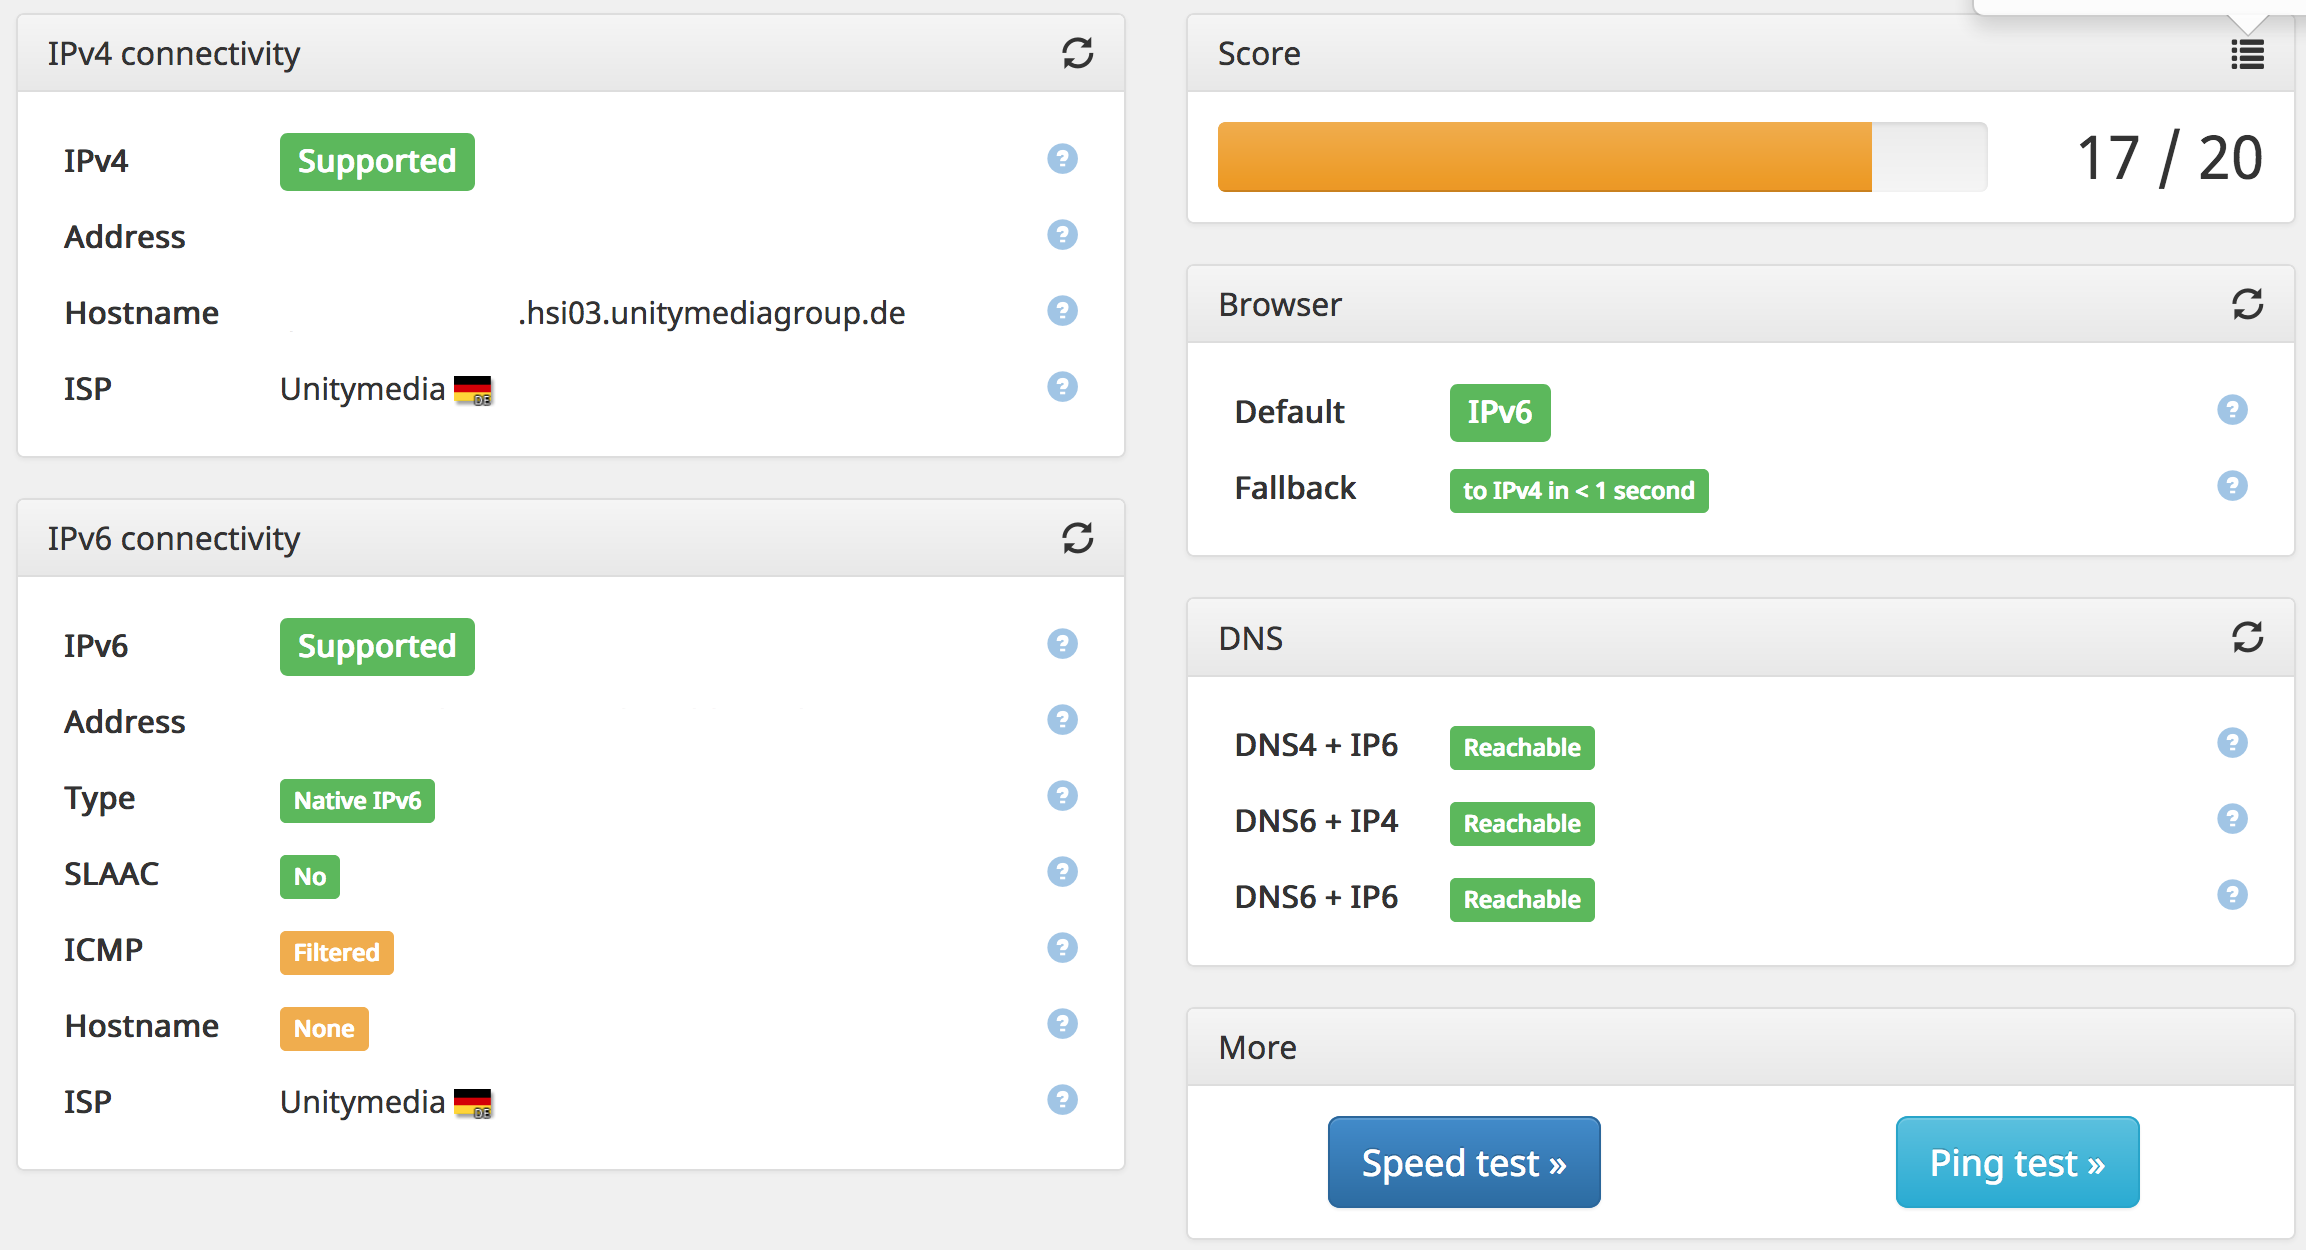Click the fallback to IPv4 badge

pyautogui.click(x=1578, y=491)
